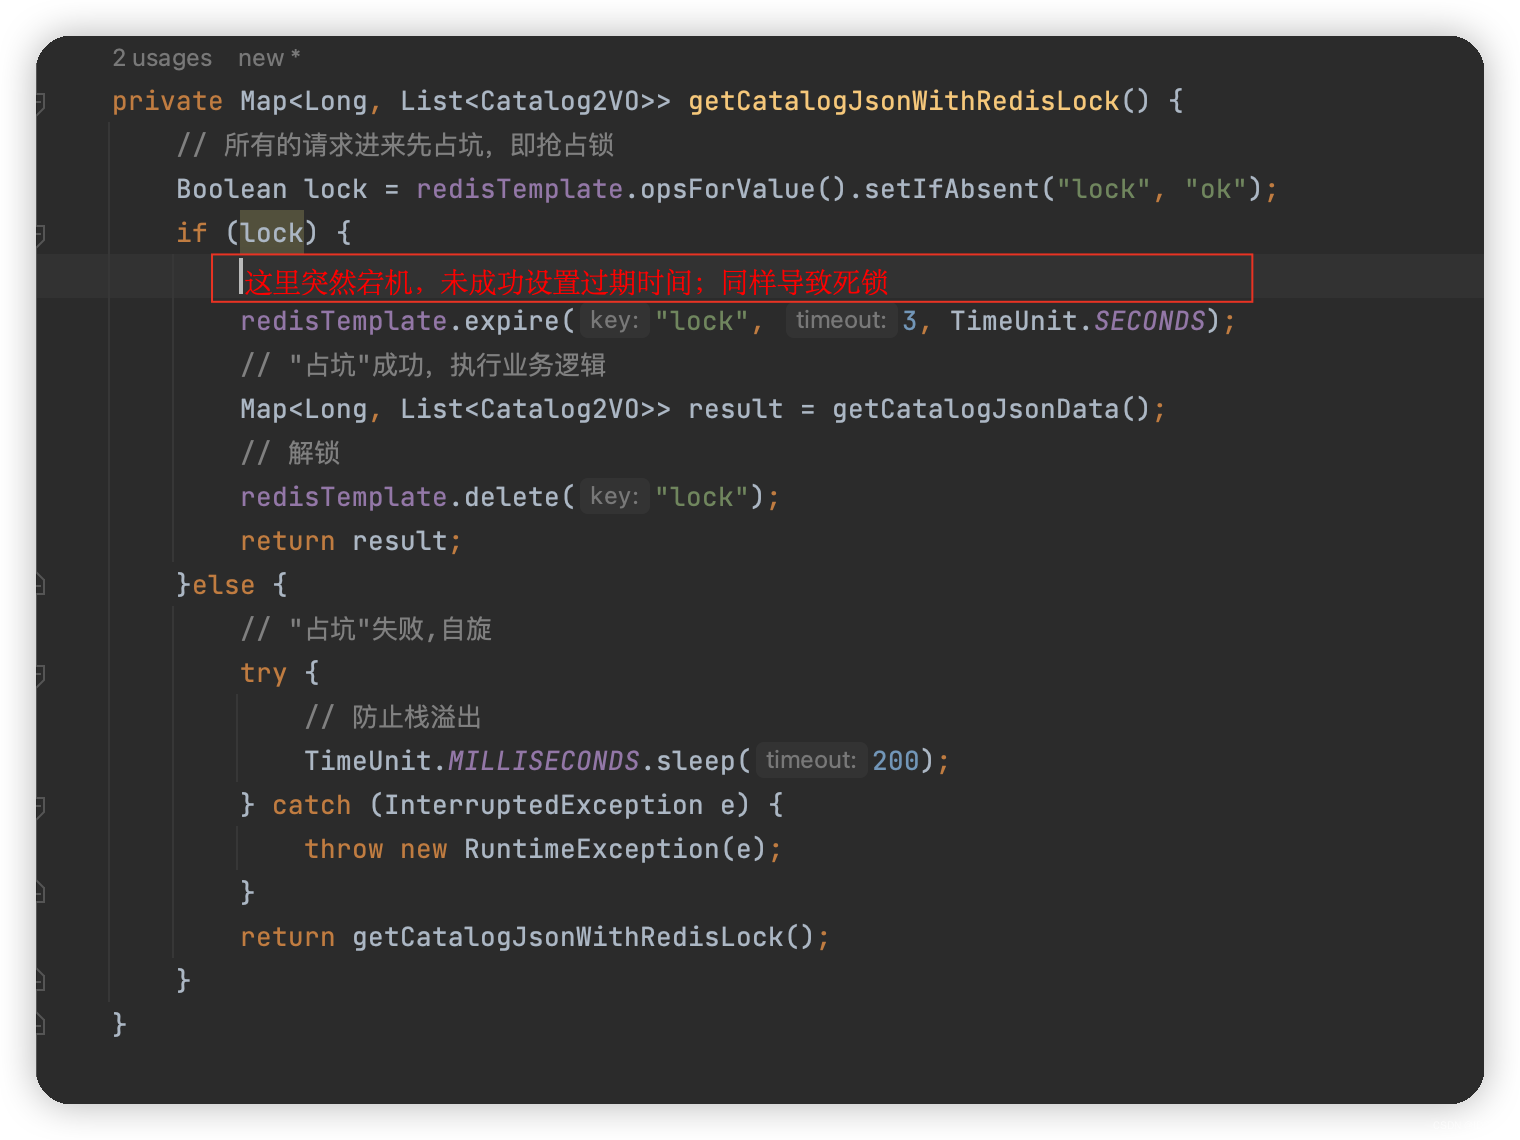Select getCatalogJsonWithRedisLock in the method declaration
This screenshot has width=1520, height=1140.
coord(904,101)
